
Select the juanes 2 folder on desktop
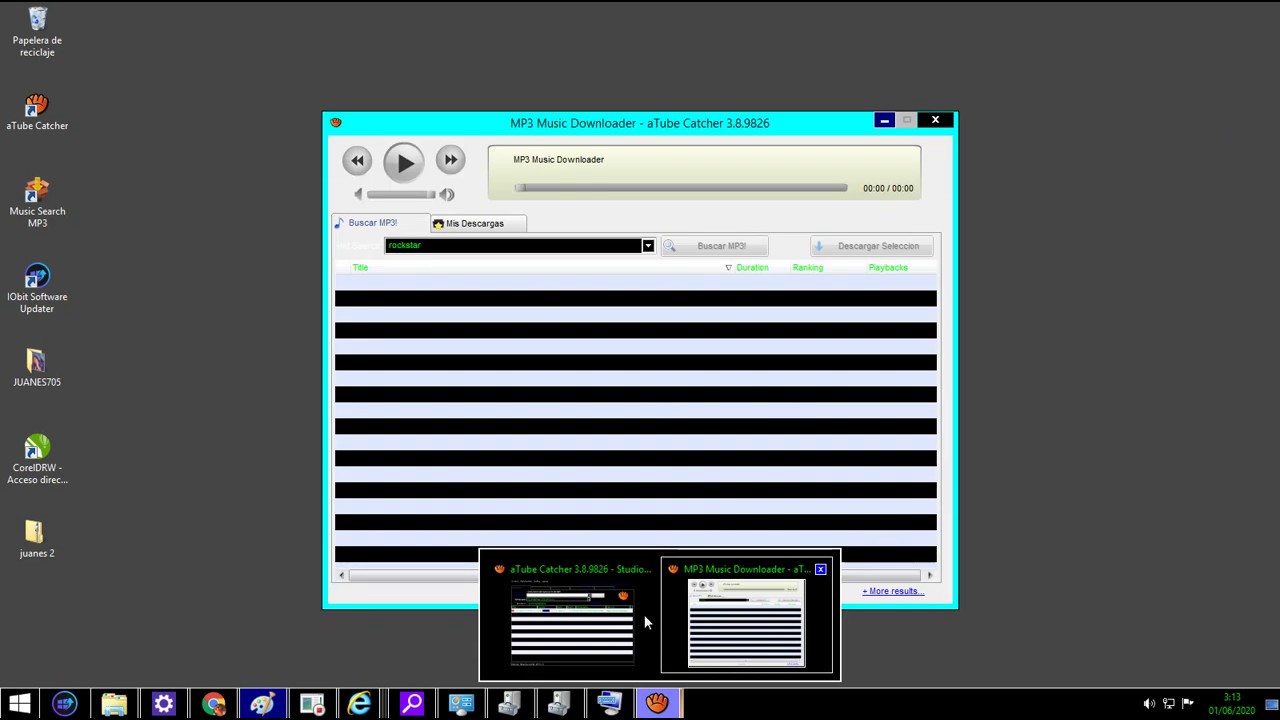(37, 540)
